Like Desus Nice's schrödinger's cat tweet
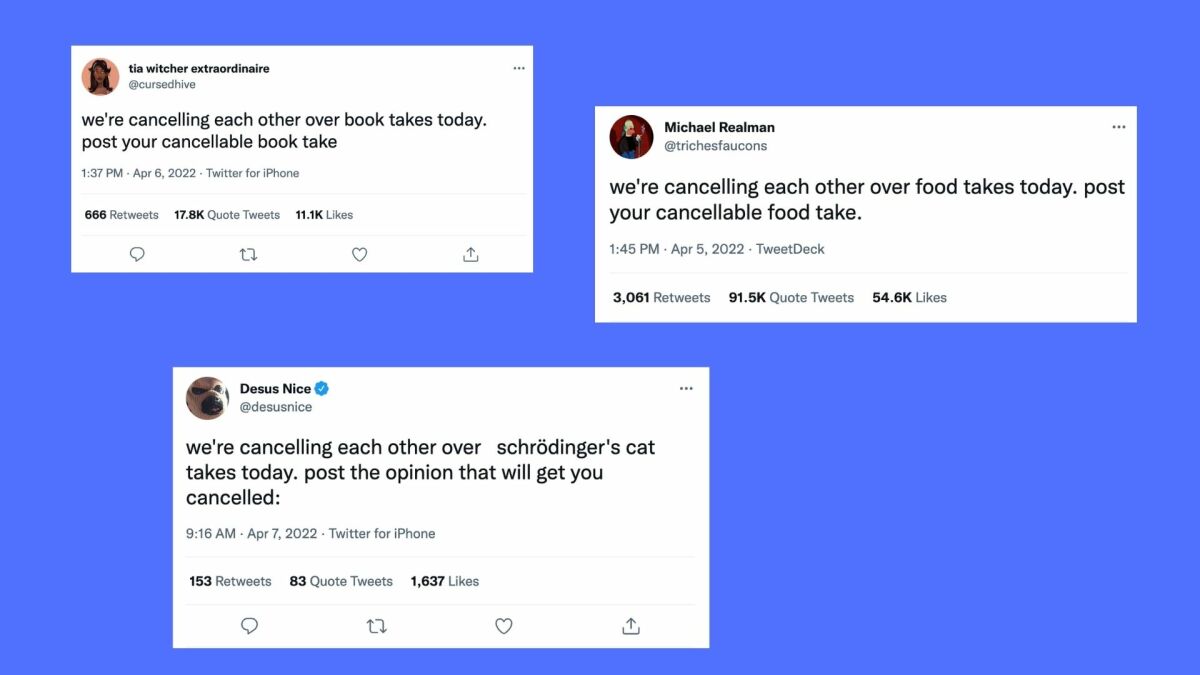Screen dimensions: 1200x675 click(x=504, y=626)
